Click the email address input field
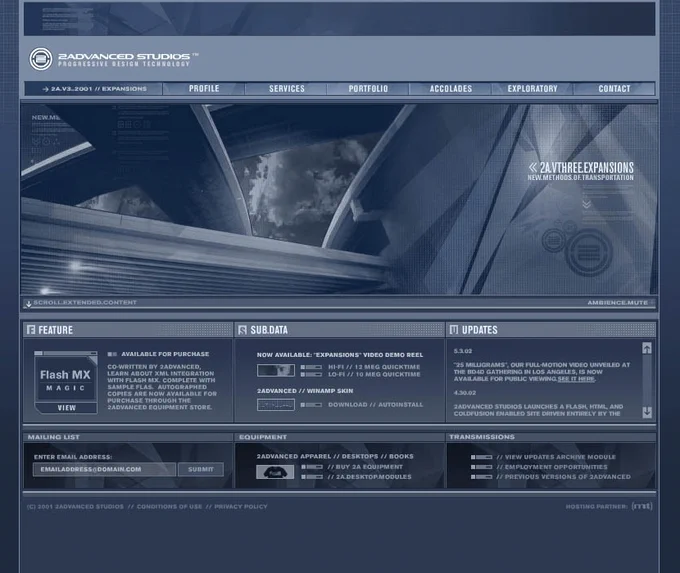Image resolution: width=680 pixels, height=573 pixels. coord(104,469)
